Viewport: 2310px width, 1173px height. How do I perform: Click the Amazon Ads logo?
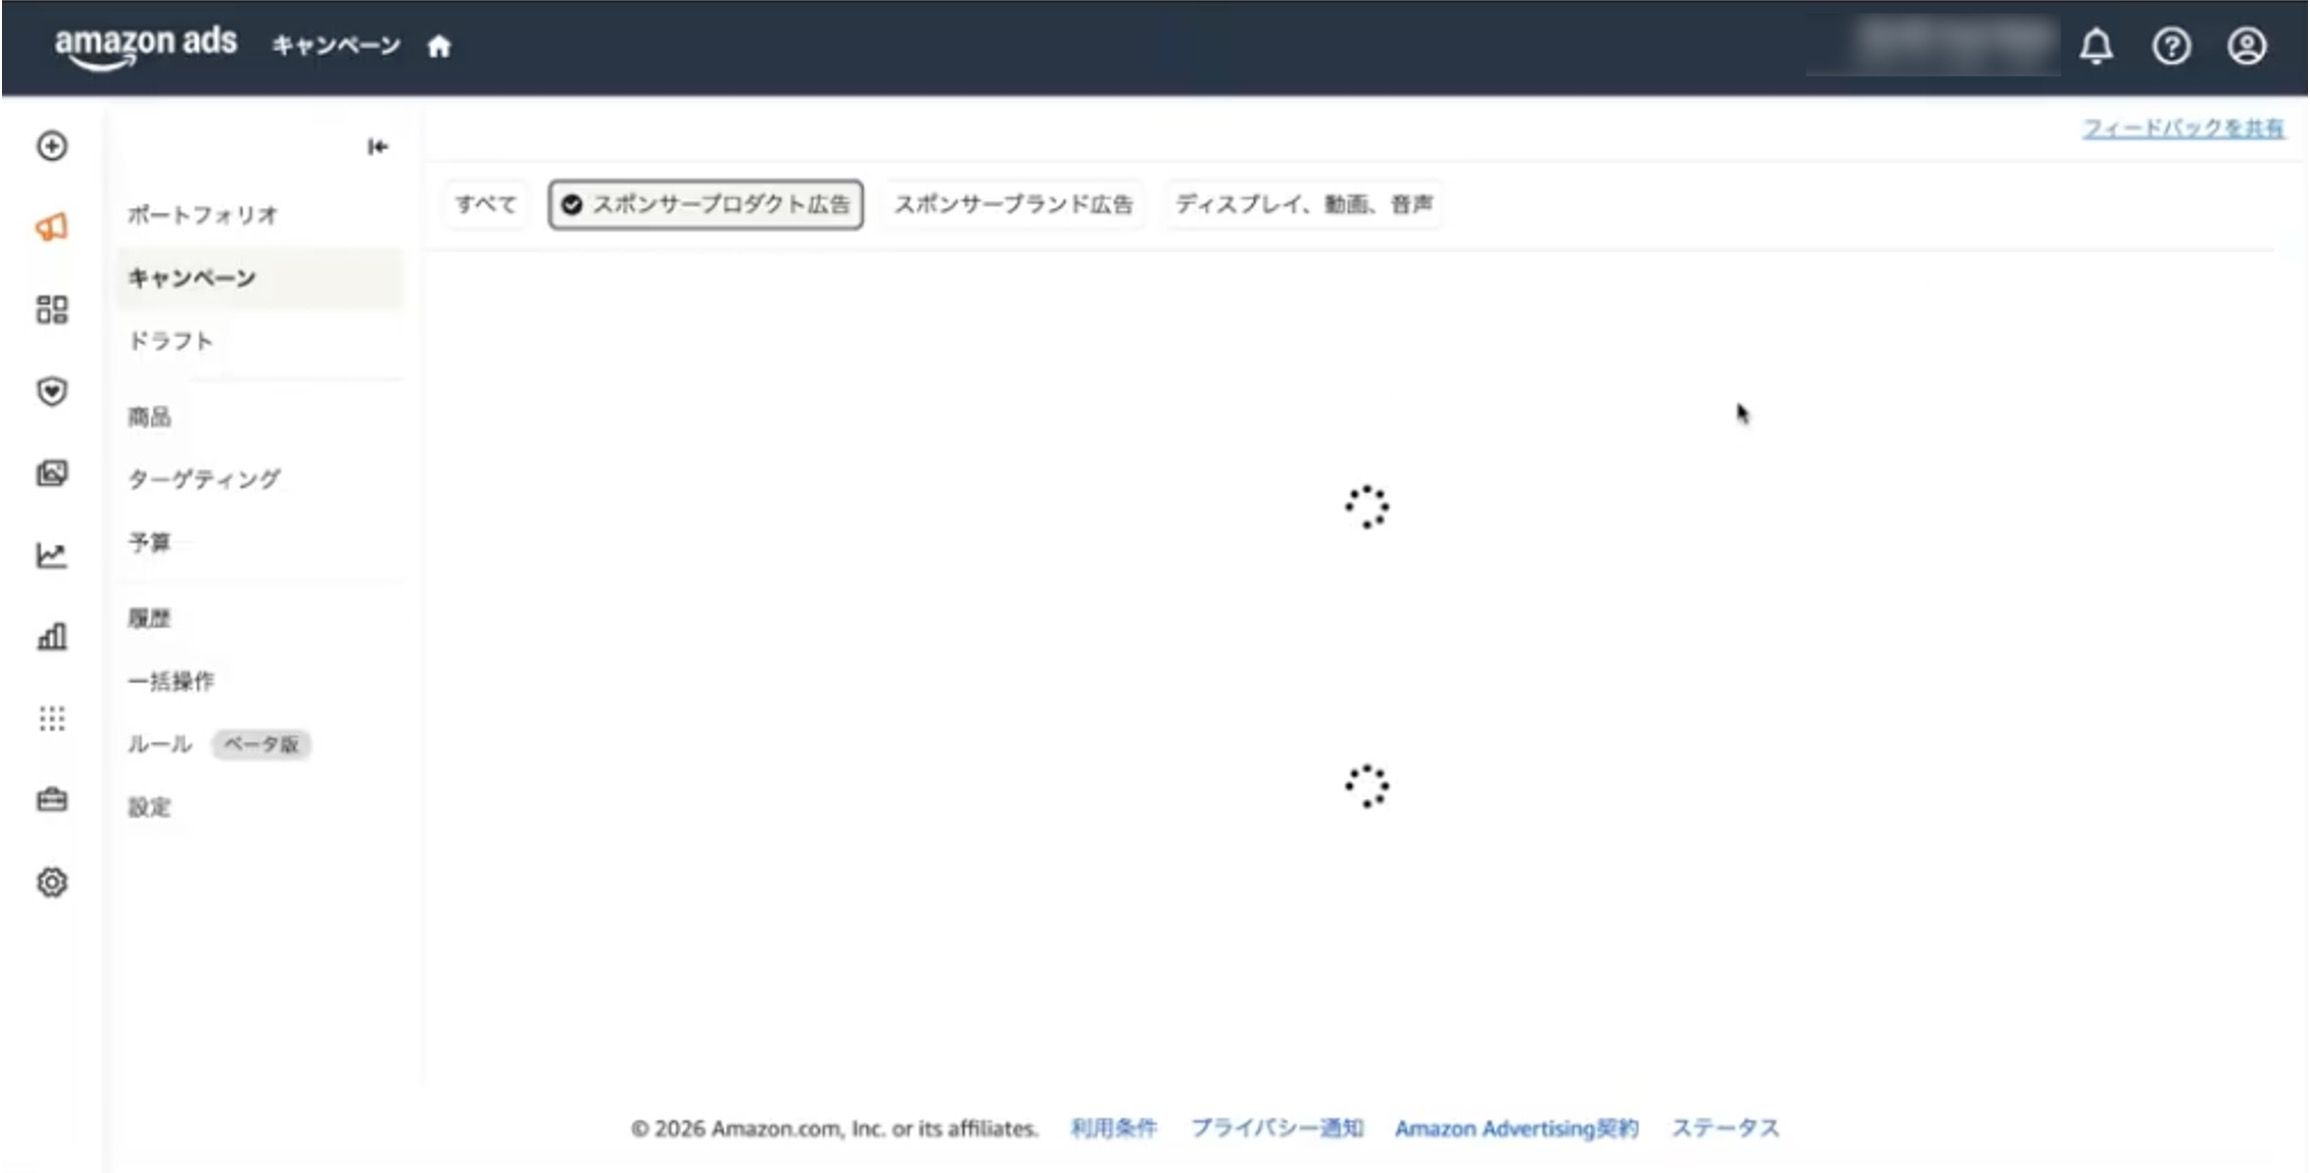click(146, 46)
